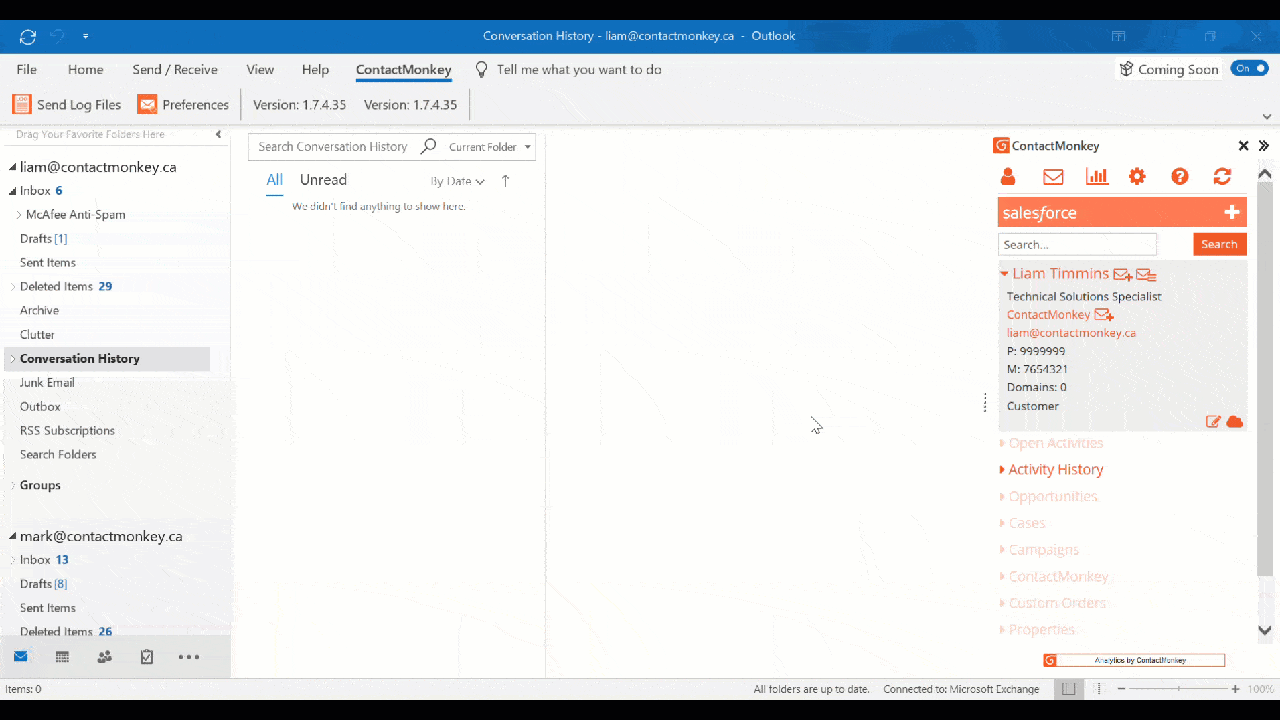Open liam@contactmonkey.ca email link in contact card
Image resolution: width=1280 pixels, height=720 pixels.
pos(1071,333)
